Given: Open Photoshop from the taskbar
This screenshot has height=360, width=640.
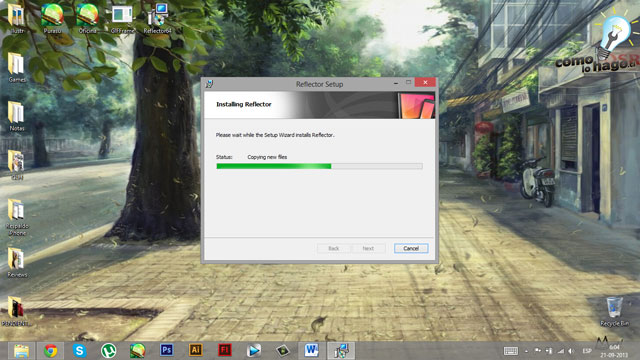Looking at the screenshot, I should click(167, 350).
